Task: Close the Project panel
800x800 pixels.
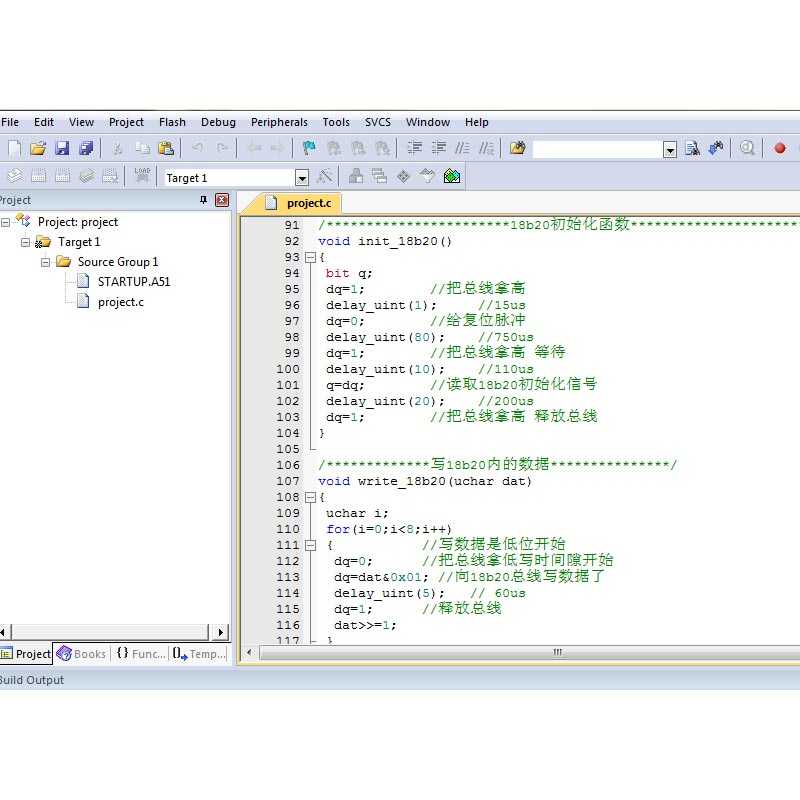Action: 222,199
